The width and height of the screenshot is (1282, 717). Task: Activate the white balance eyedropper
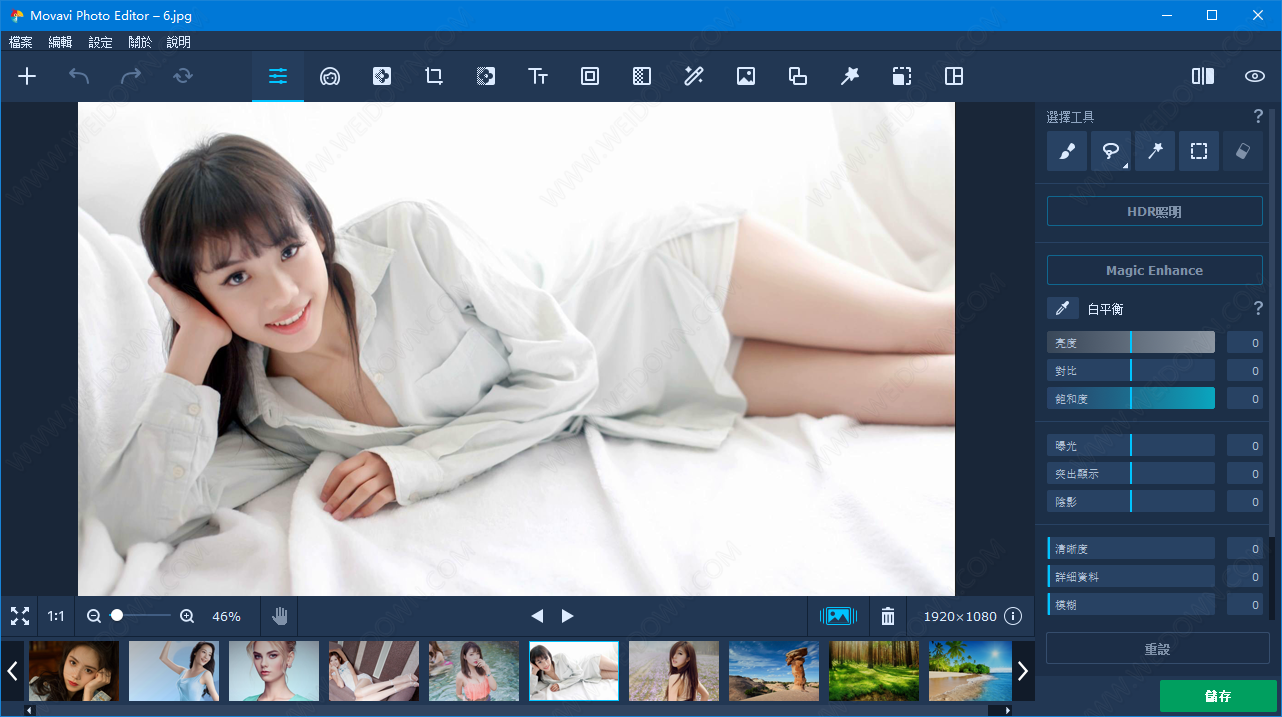coord(1062,308)
